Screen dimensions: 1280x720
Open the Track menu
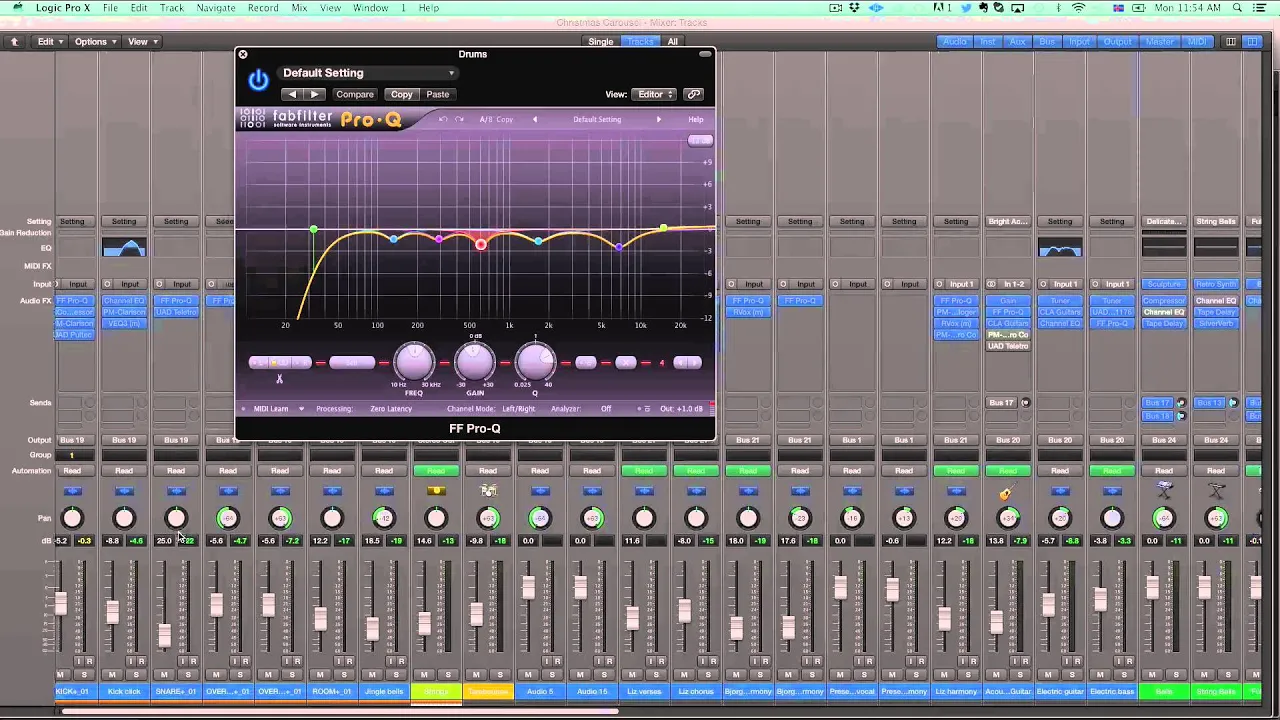[x=172, y=8]
